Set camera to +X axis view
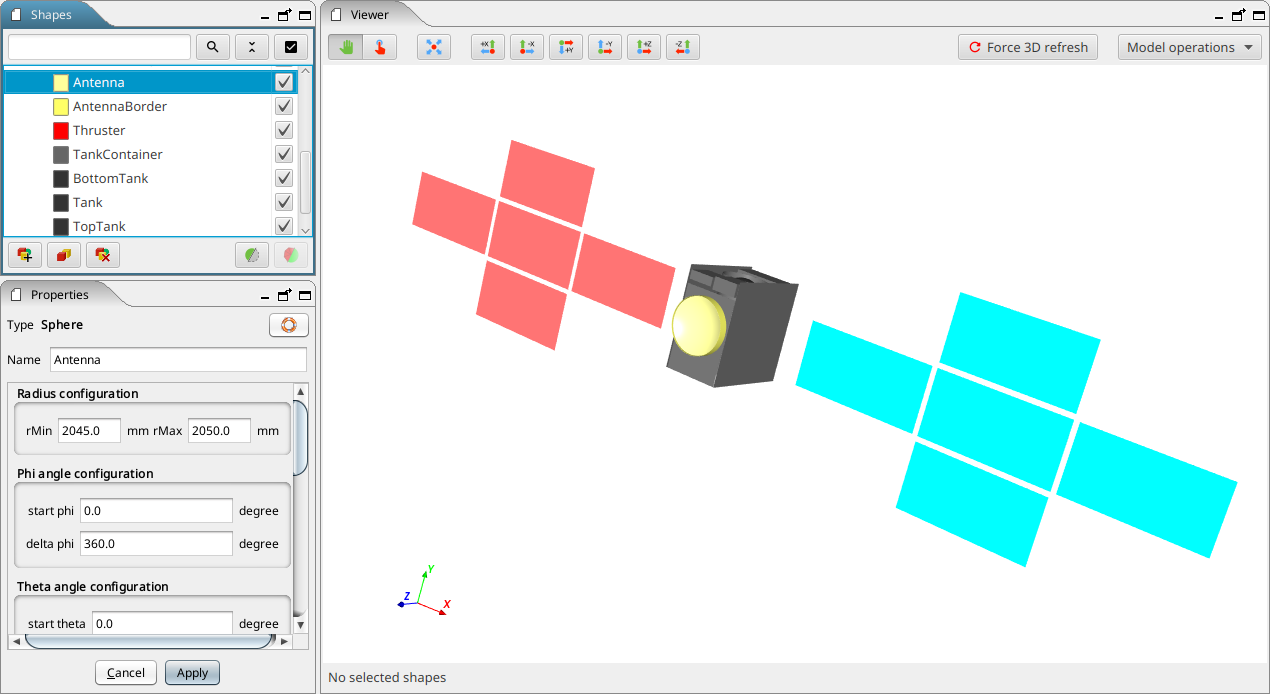This screenshot has width=1270, height=694. click(x=488, y=46)
